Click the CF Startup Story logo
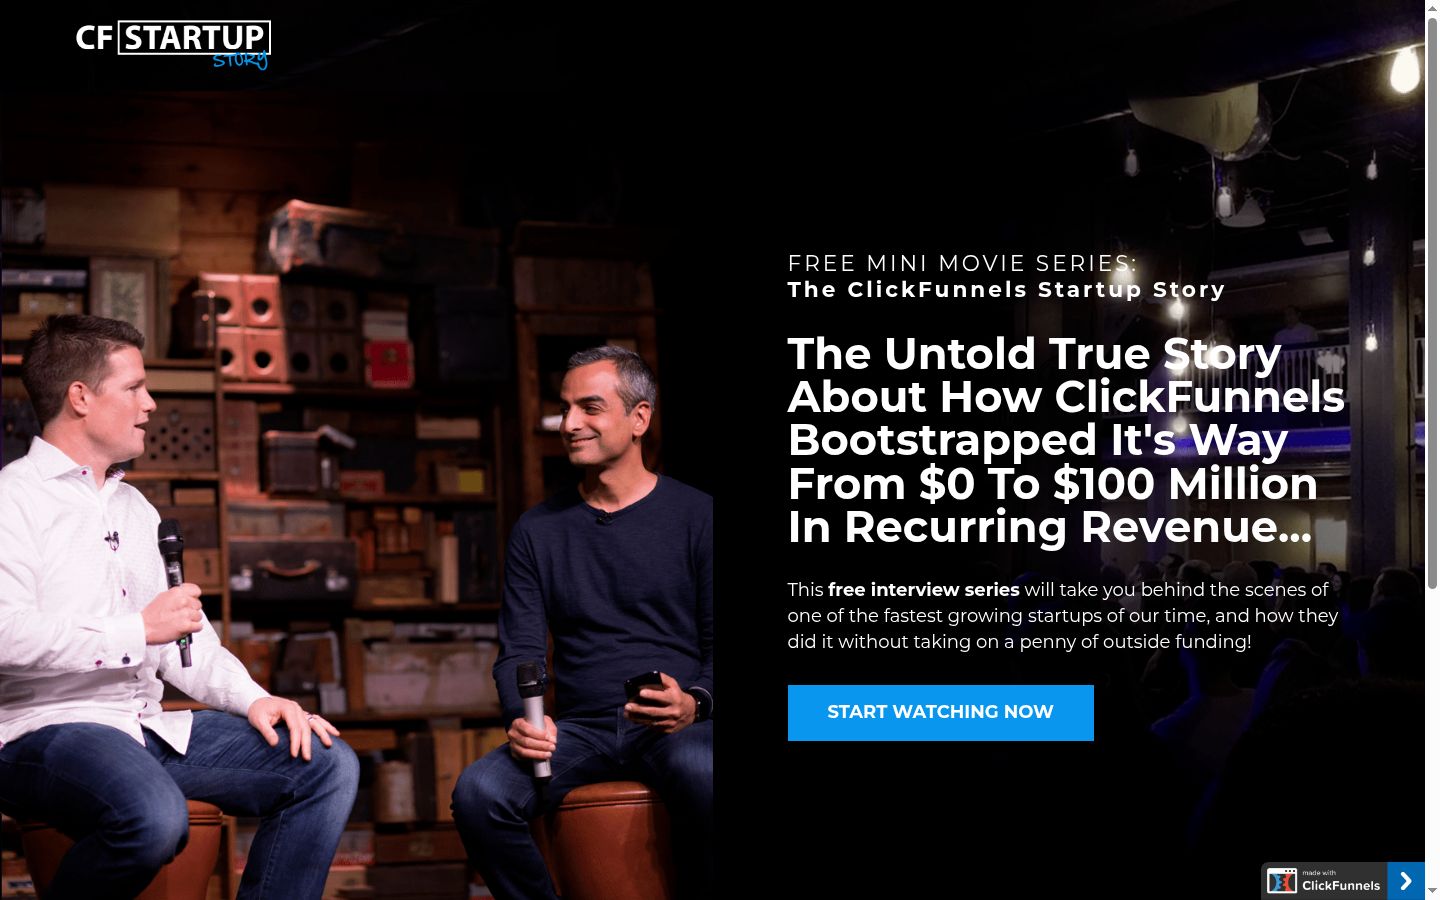 [x=173, y=45]
